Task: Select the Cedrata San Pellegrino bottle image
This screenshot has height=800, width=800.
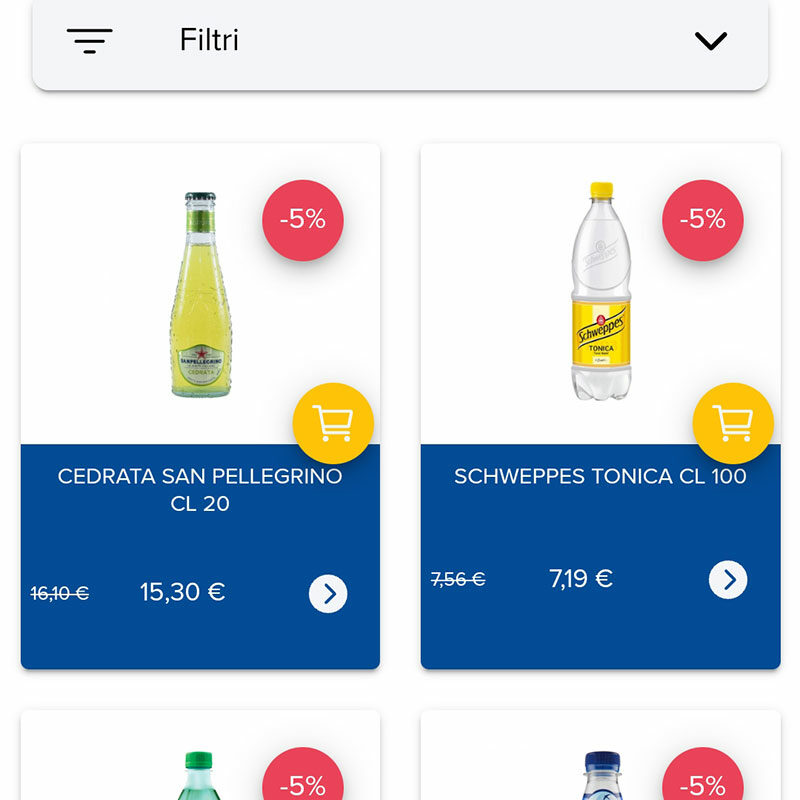Action: click(200, 295)
